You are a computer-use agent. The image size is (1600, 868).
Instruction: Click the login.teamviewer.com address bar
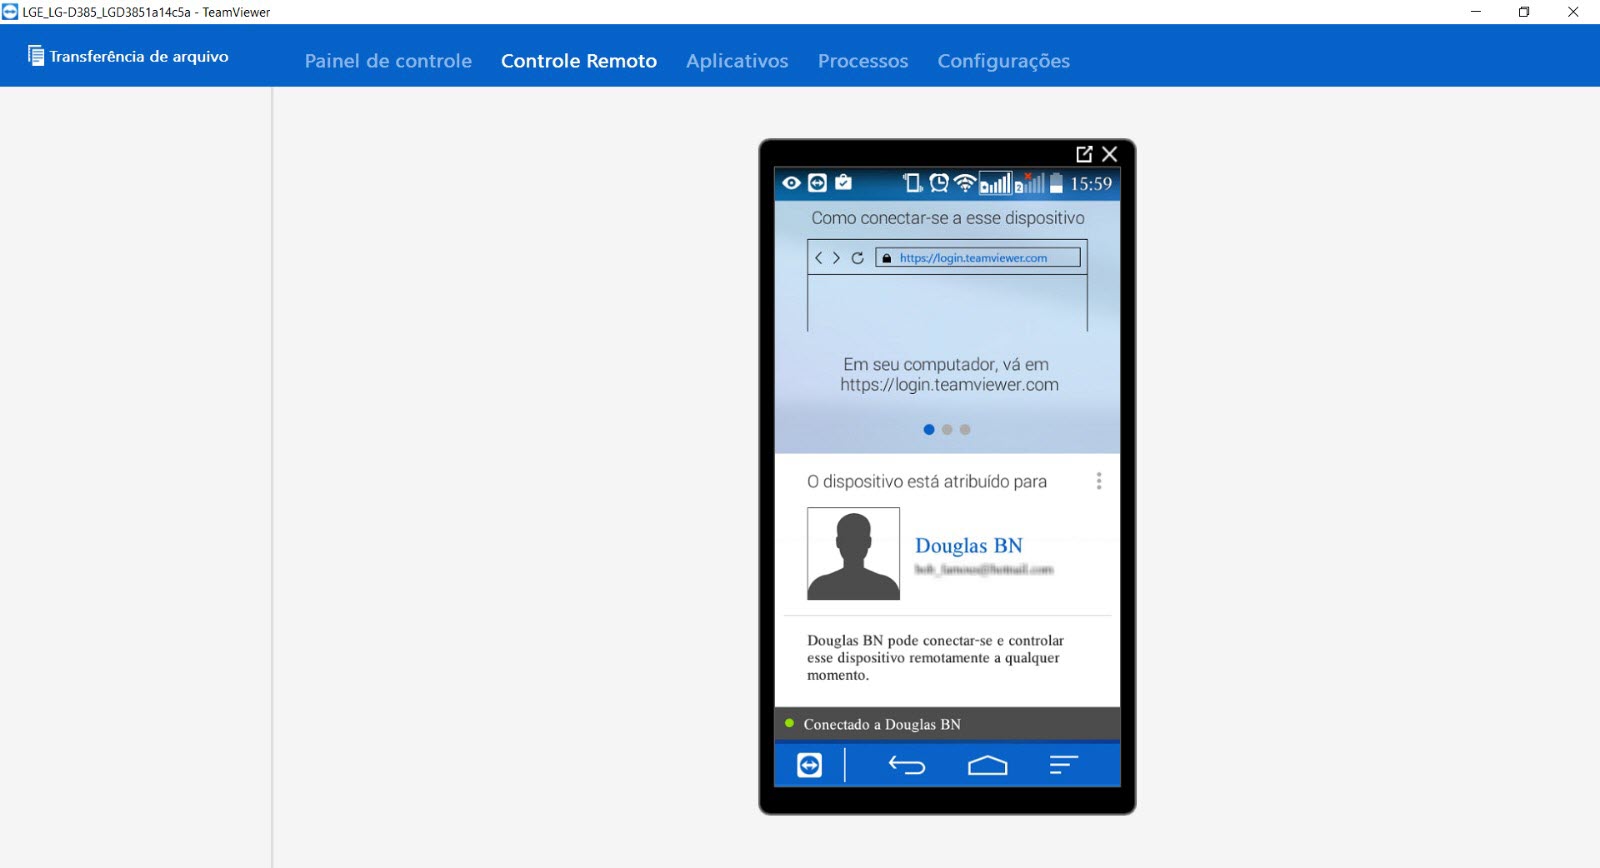coord(978,258)
